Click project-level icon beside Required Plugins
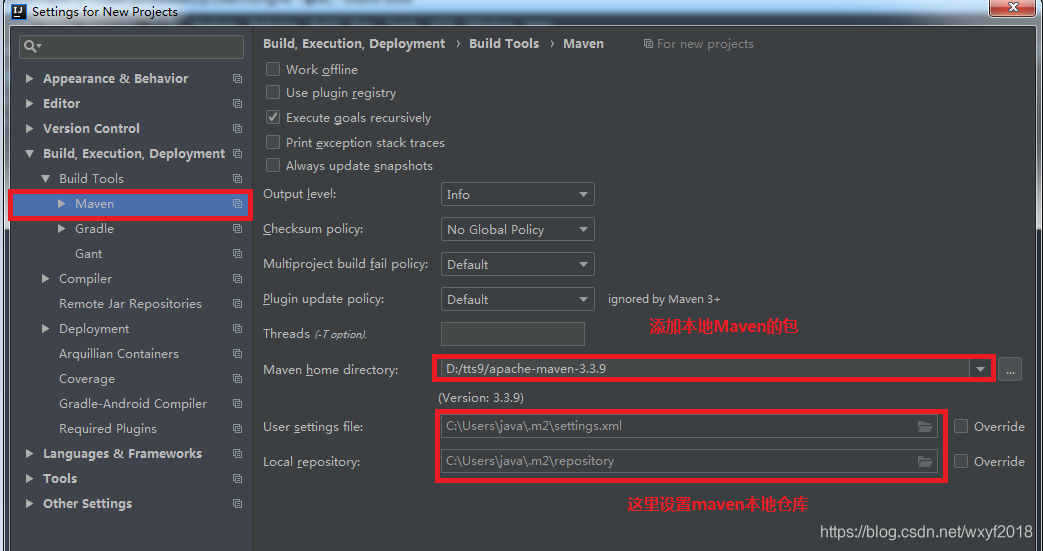The width and height of the screenshot is (1043, 551). (237, 429)
